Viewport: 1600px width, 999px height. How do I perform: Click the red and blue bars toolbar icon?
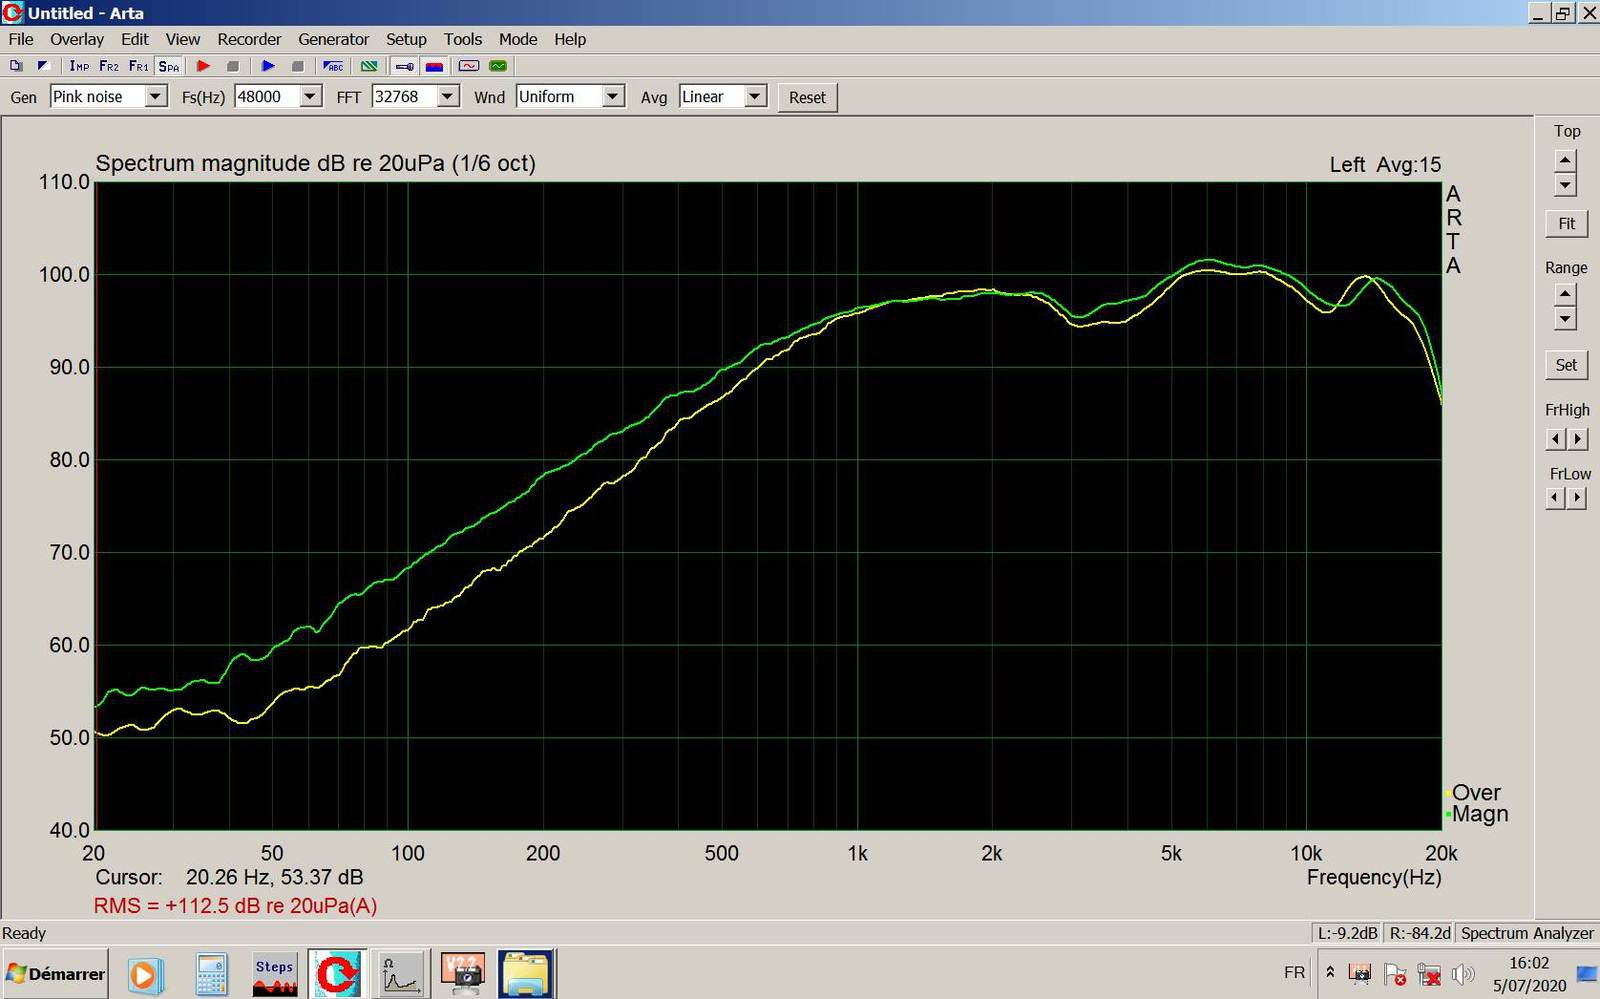(434, 66)
